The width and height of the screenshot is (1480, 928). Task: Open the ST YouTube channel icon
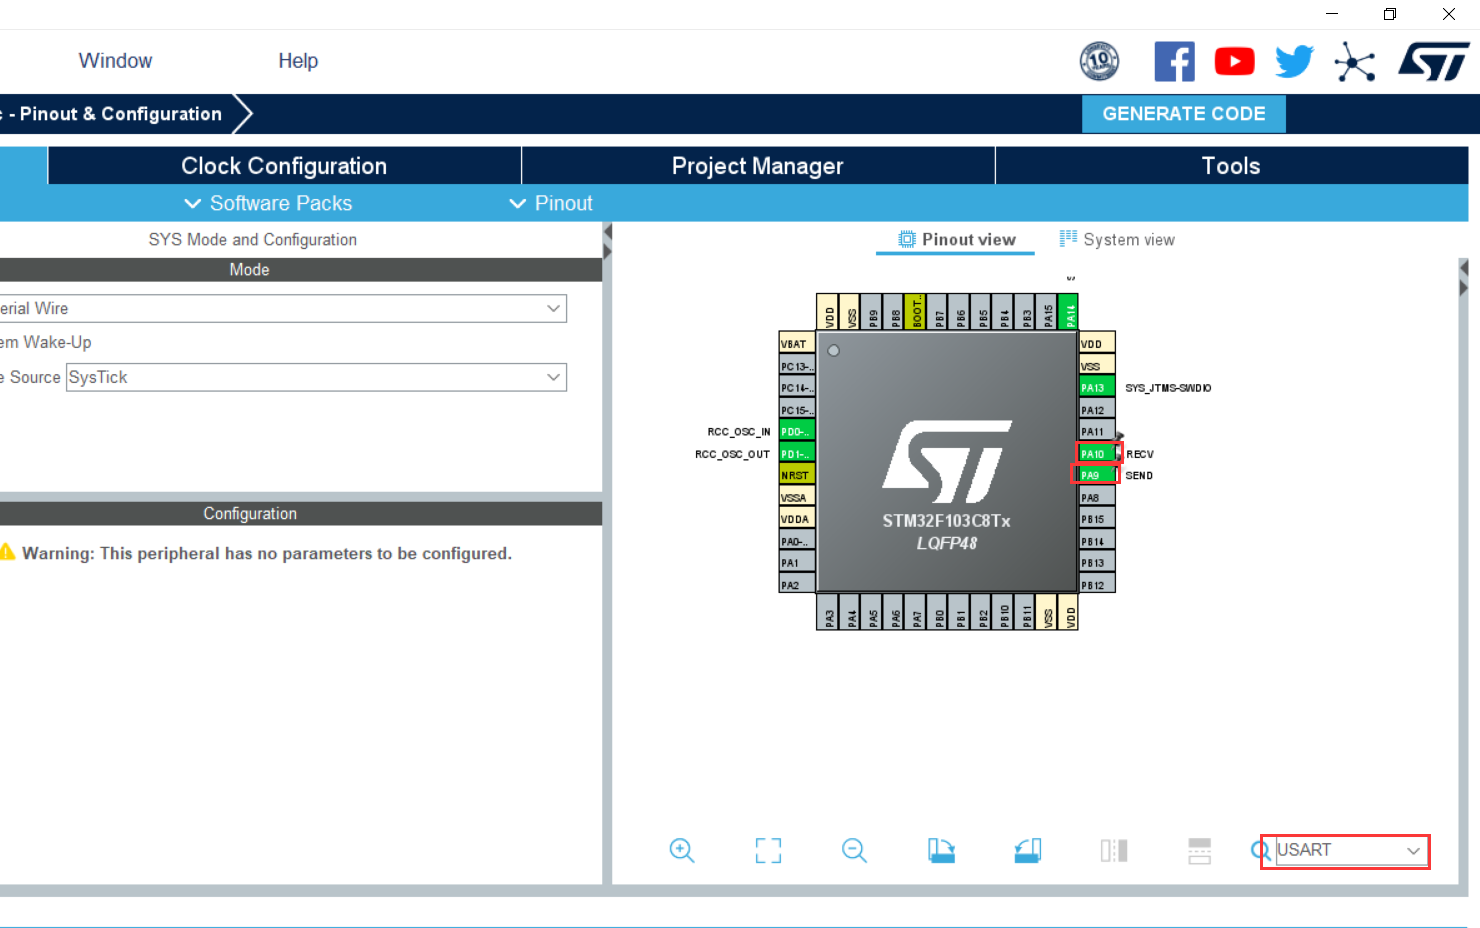click(1235, 62)
